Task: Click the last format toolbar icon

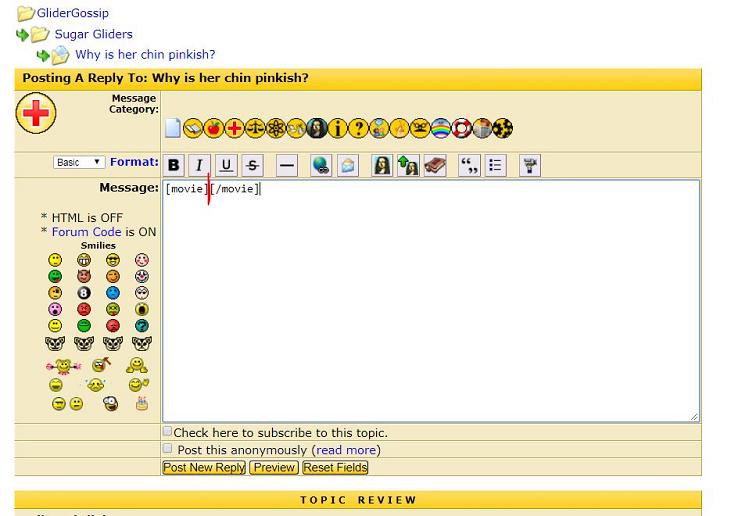Action: tap(530, 165)
